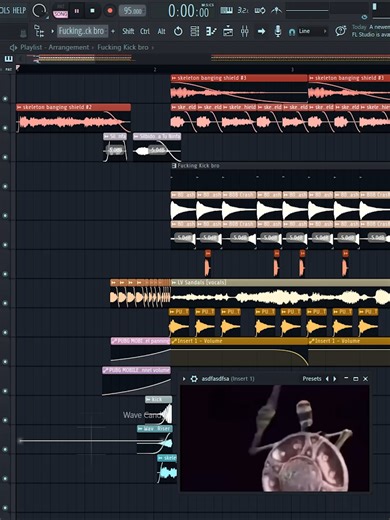Mute the track with skeleton banging shield #3
Screen dimensions: 390x520
pos(5,99)
